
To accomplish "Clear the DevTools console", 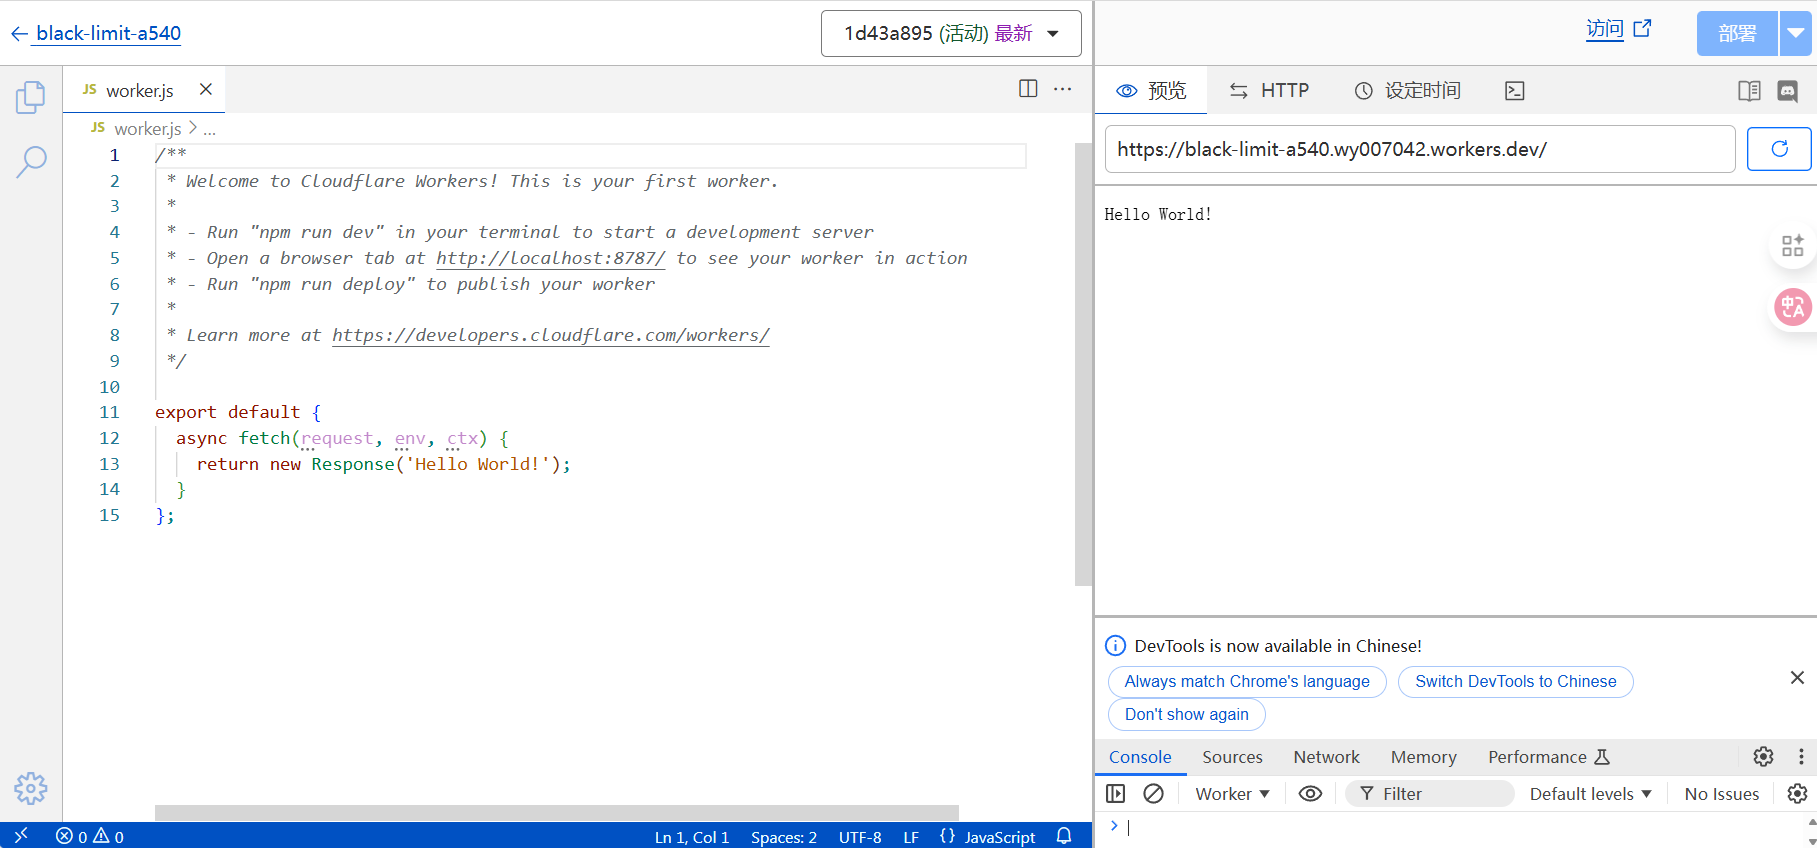I will 1153,794.
